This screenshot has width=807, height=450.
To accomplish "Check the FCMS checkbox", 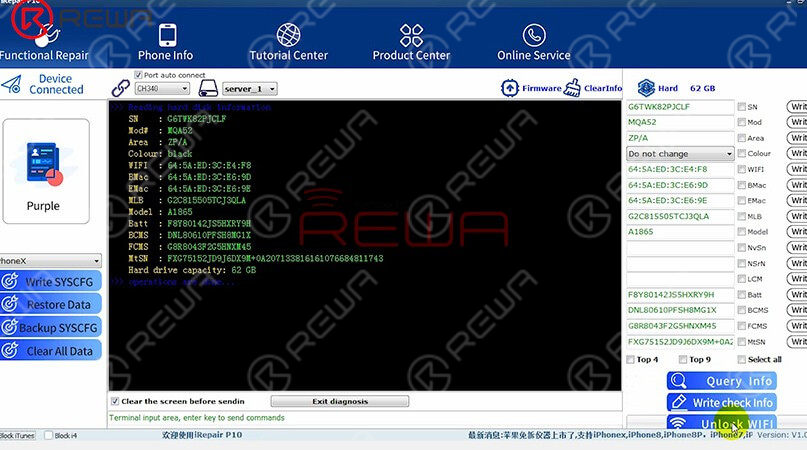I will point(742,326).
